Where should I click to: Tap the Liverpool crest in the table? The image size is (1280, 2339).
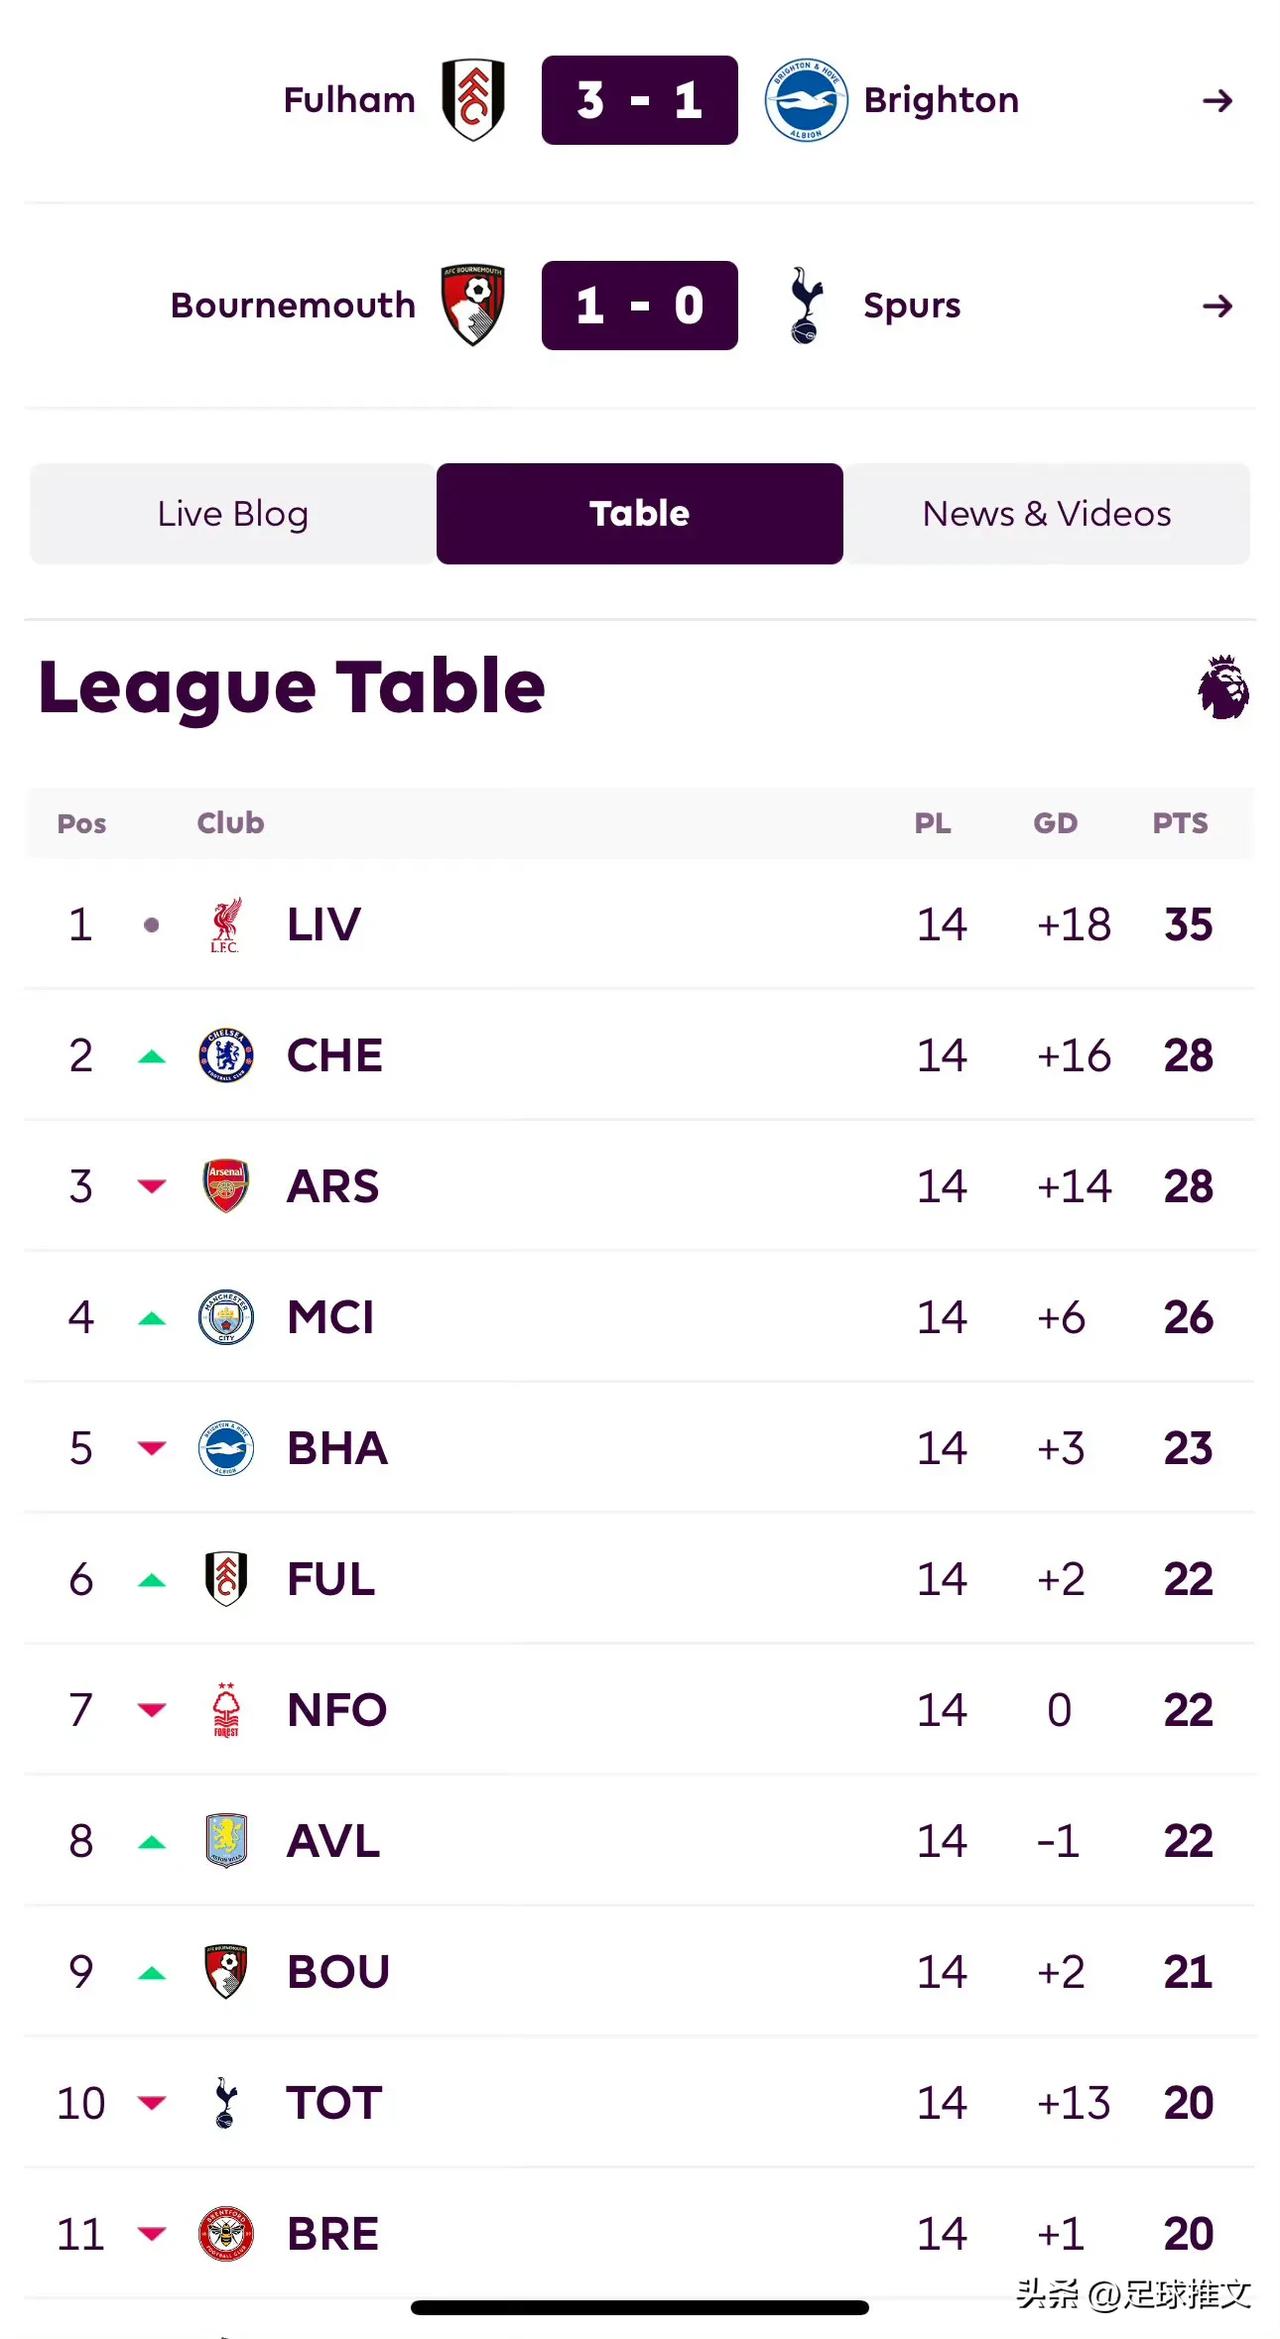click(226, 924)
